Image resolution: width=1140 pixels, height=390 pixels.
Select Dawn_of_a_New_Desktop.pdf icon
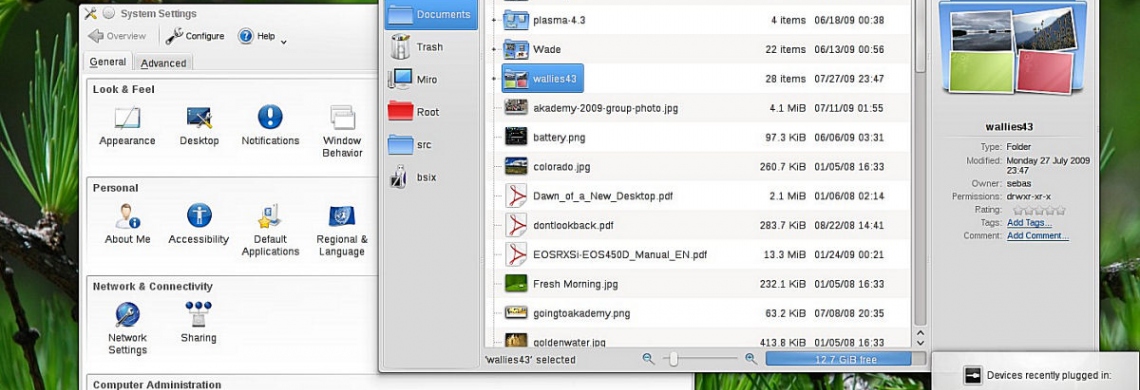[515, 196]
